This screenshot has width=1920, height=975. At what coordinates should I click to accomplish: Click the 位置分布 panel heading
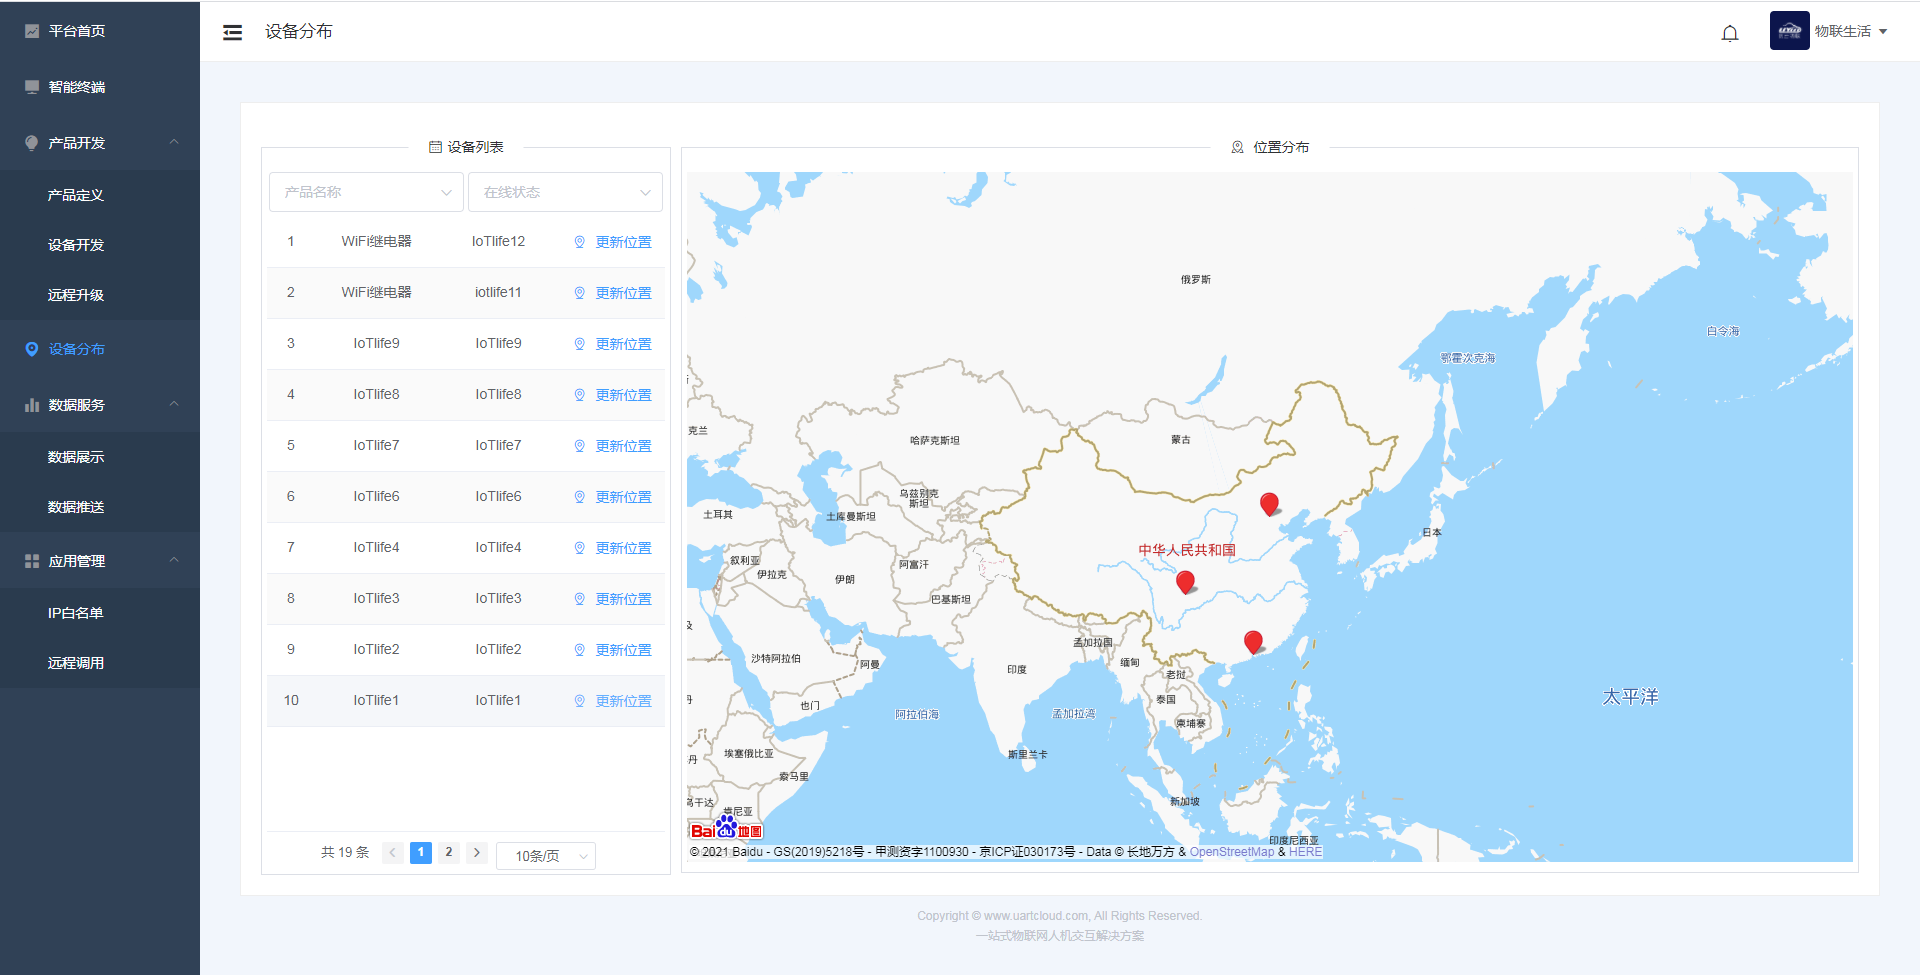click(1270, 147)
